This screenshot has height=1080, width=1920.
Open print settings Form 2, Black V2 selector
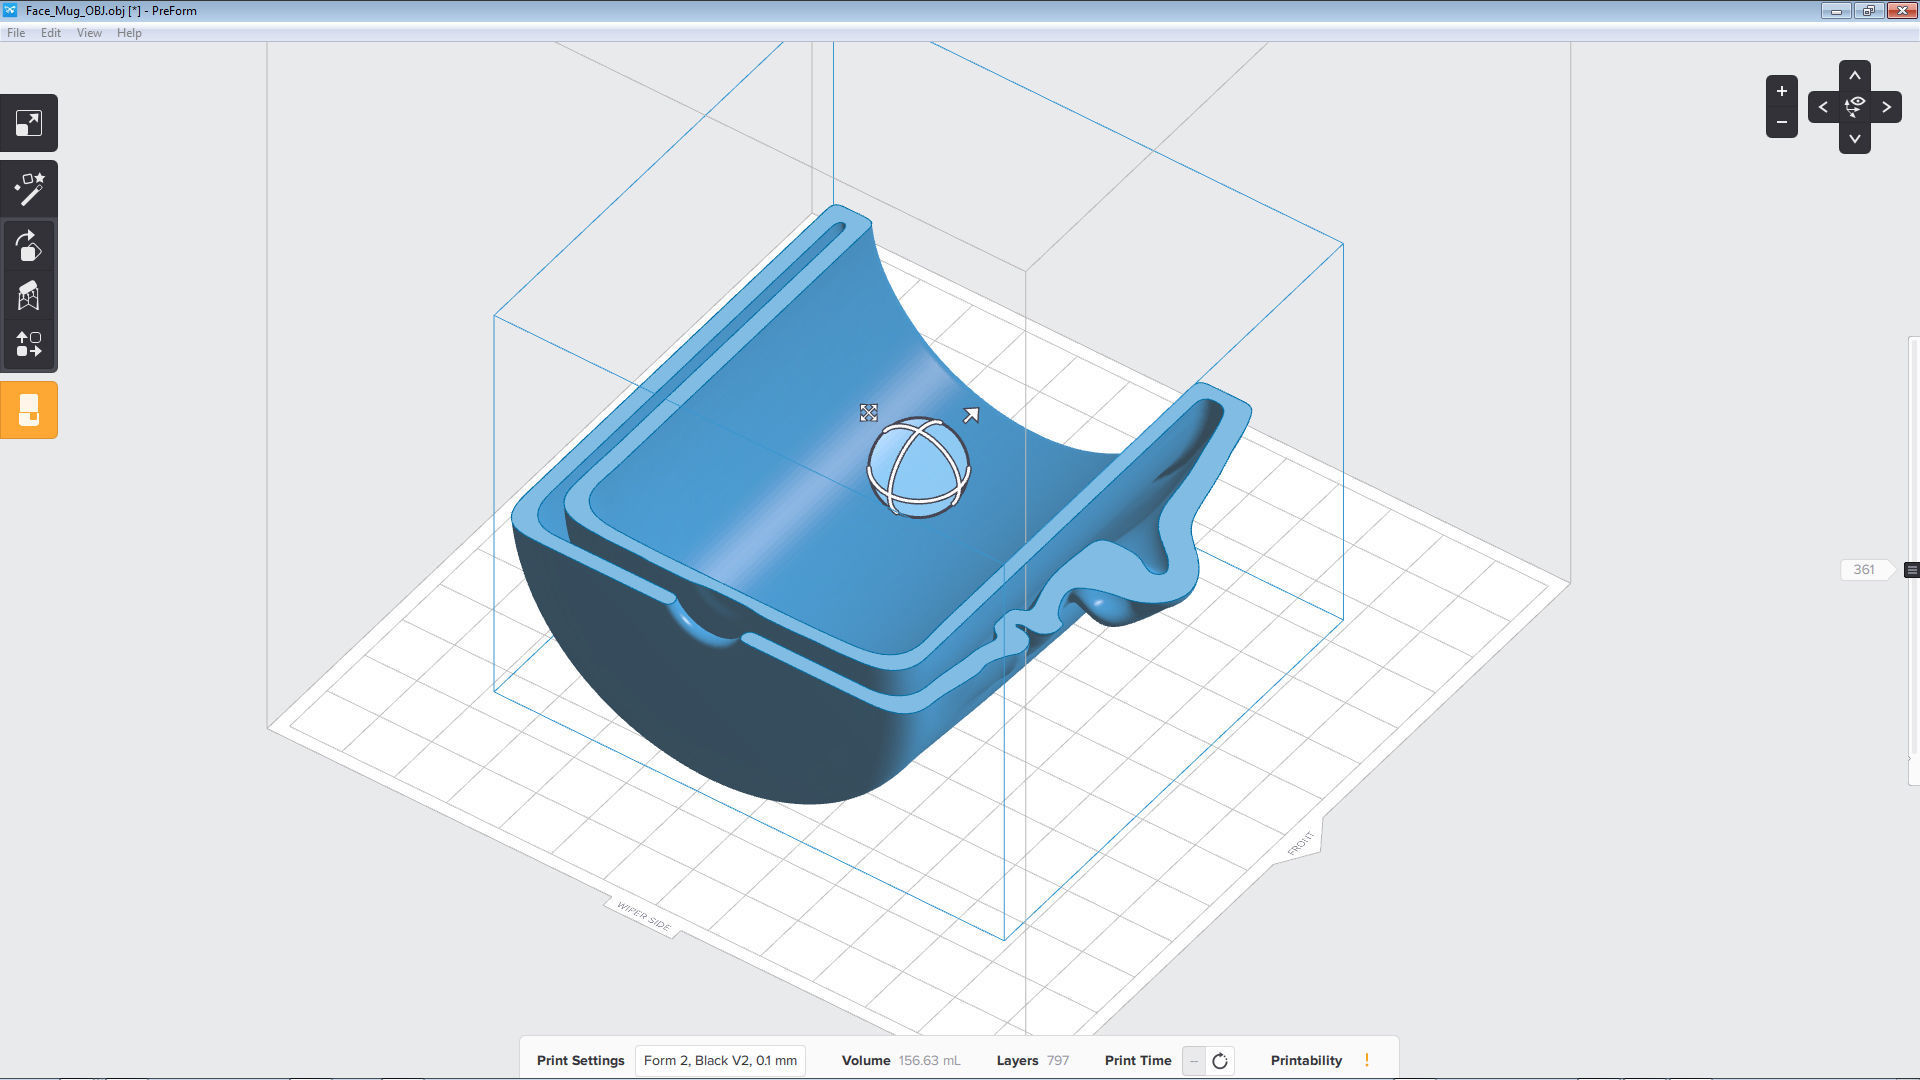pos(720,1061)
